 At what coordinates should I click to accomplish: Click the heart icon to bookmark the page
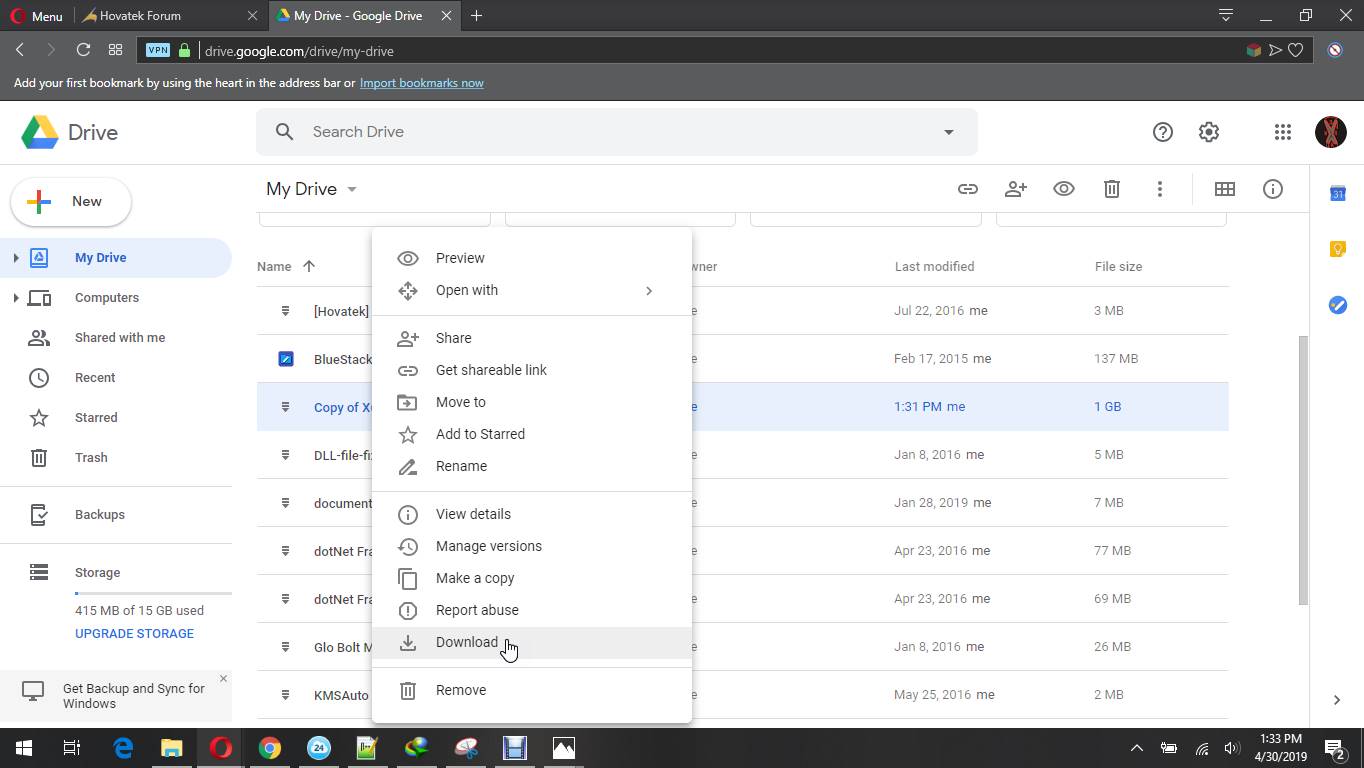[x=1294, y=48]
